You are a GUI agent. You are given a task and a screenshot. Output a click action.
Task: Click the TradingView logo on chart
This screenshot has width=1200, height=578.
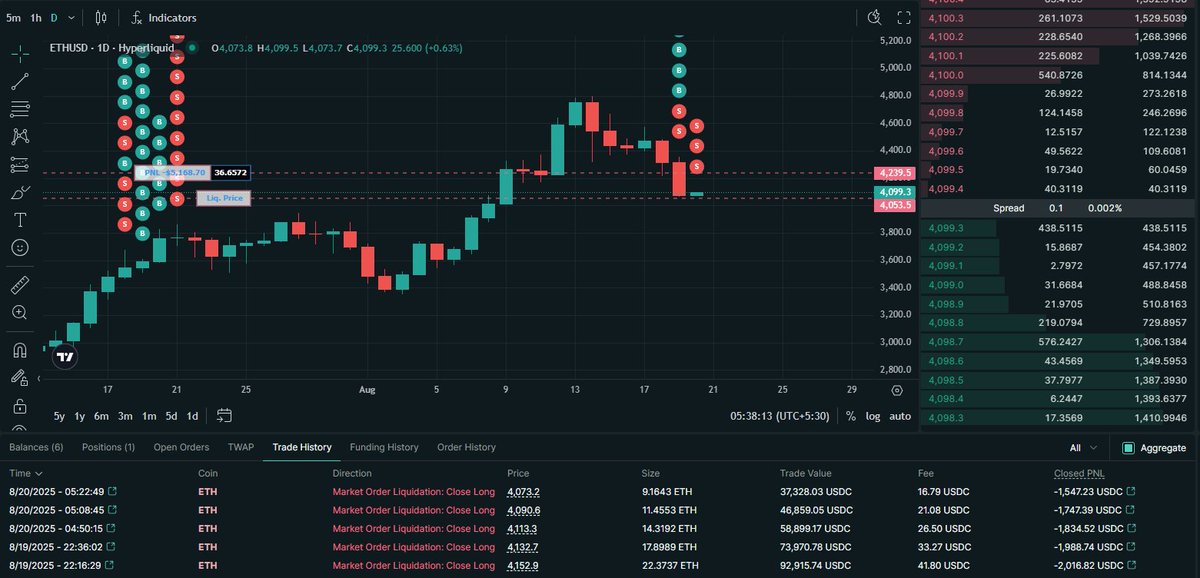65,356
